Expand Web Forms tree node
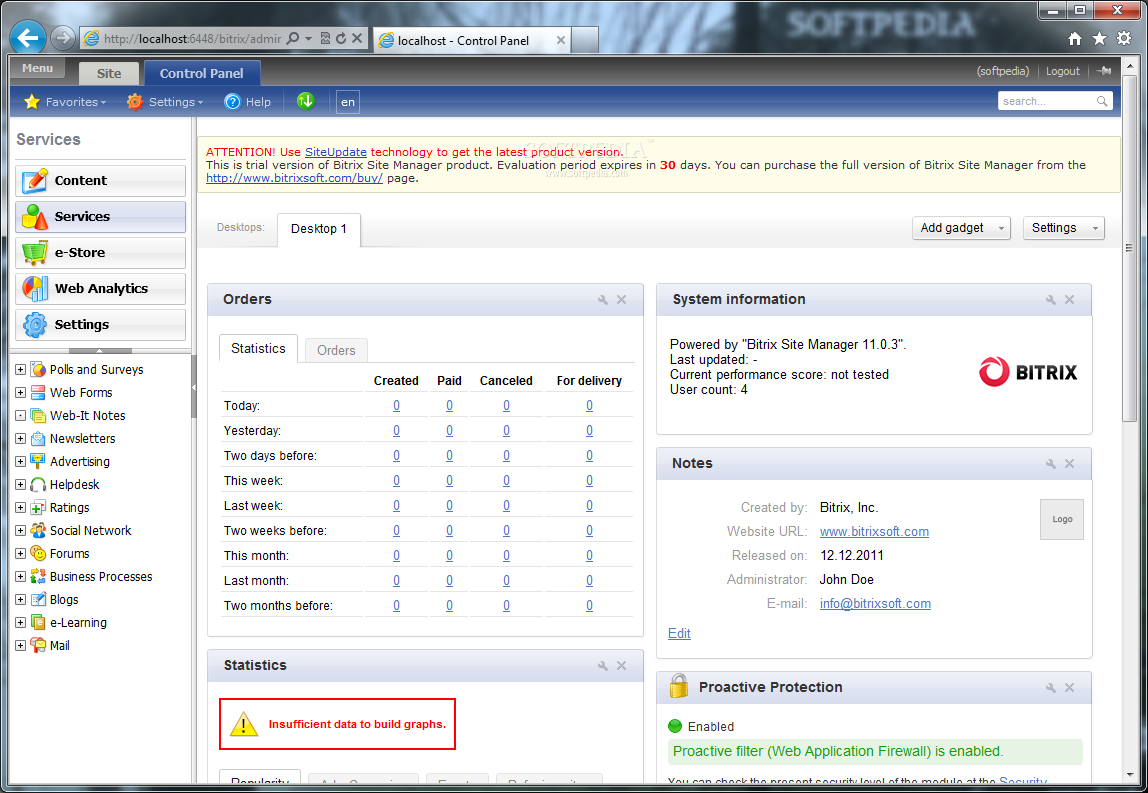Screen dimensions: 1148x793 pos(20,392)
